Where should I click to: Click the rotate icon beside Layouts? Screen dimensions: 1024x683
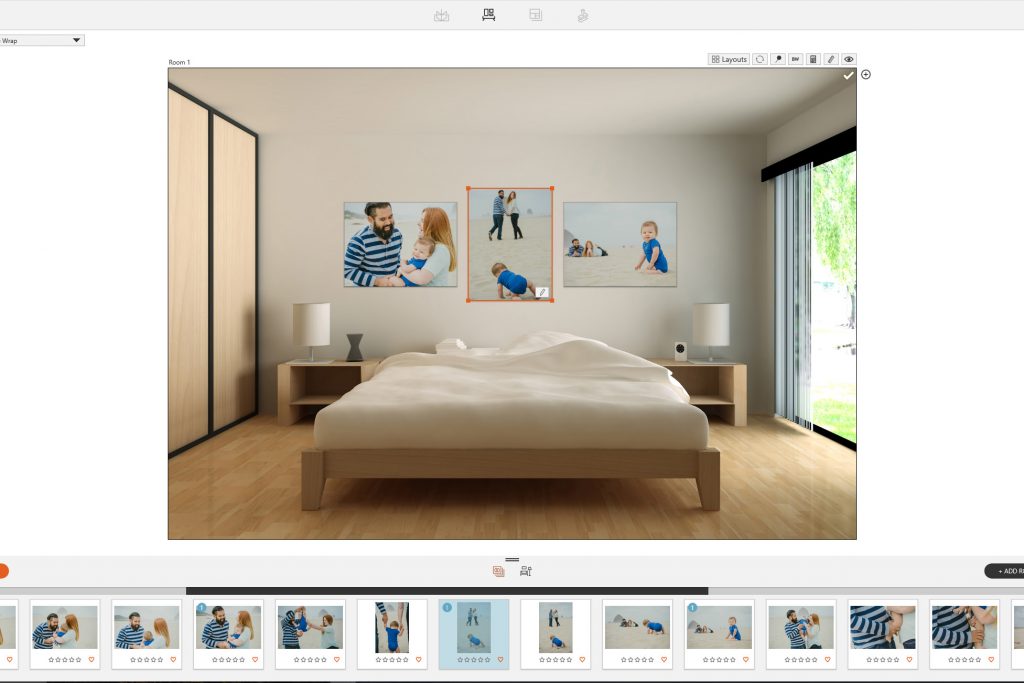(760, 59)
